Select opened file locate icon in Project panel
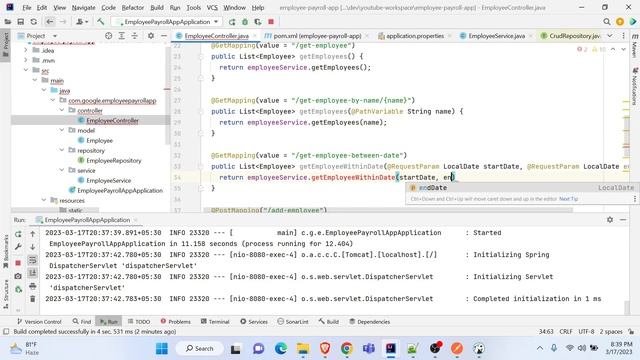This screenshot has width=640, height=360. [108, 36]
